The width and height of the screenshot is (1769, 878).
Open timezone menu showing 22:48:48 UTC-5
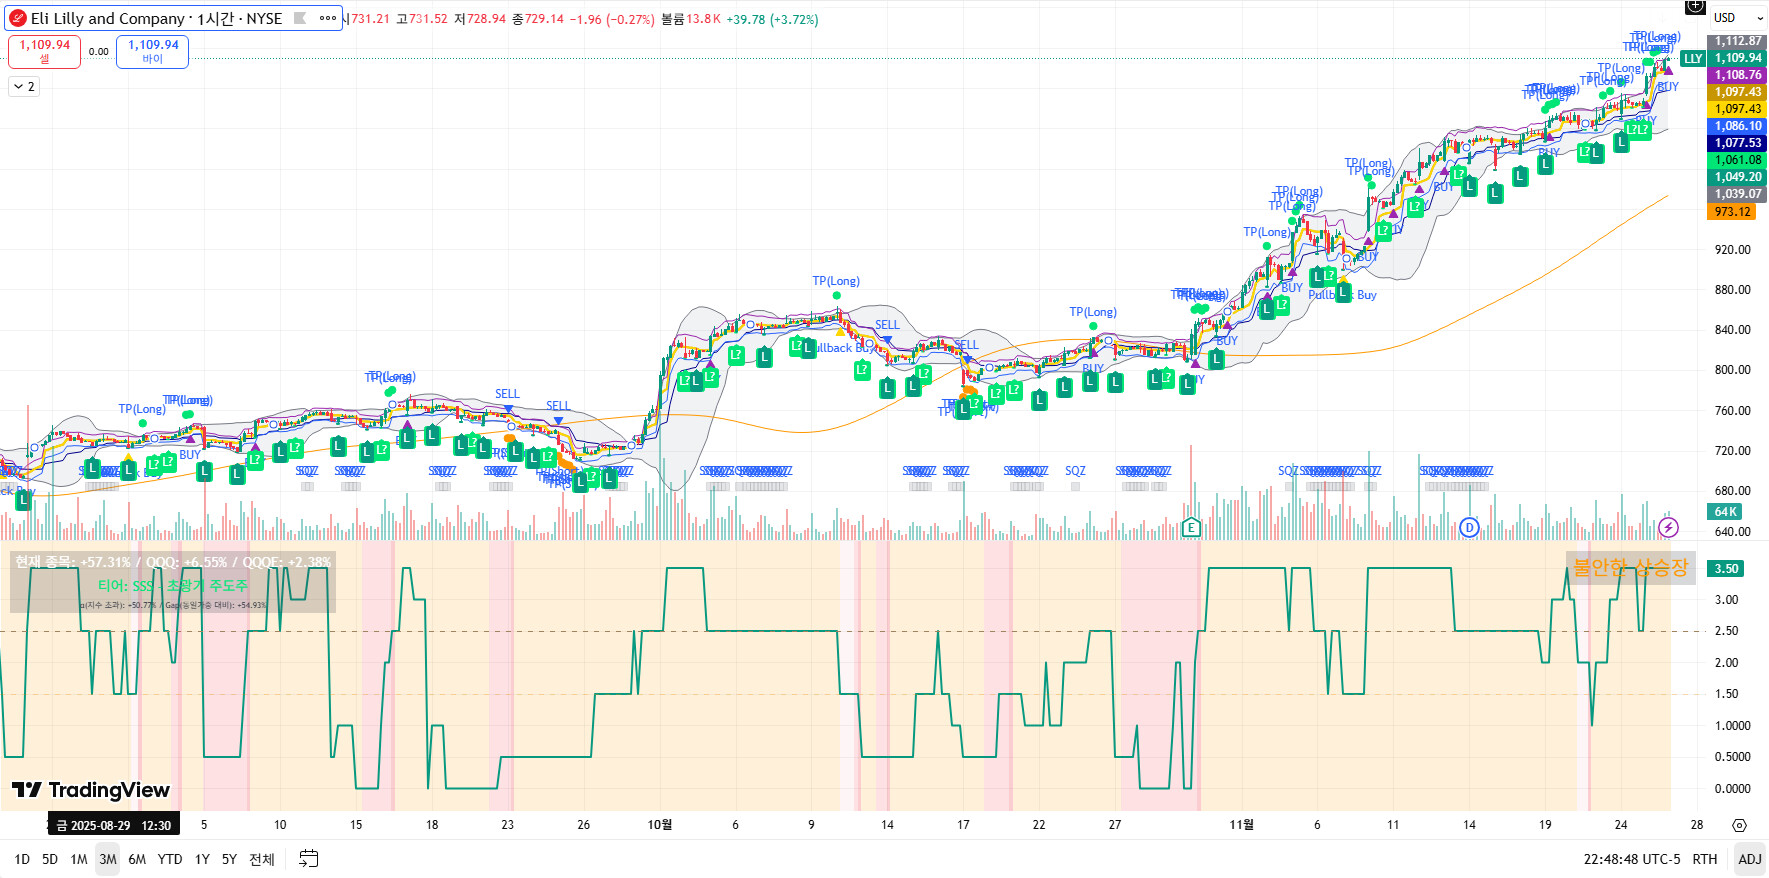click(x=1632, y=859)
